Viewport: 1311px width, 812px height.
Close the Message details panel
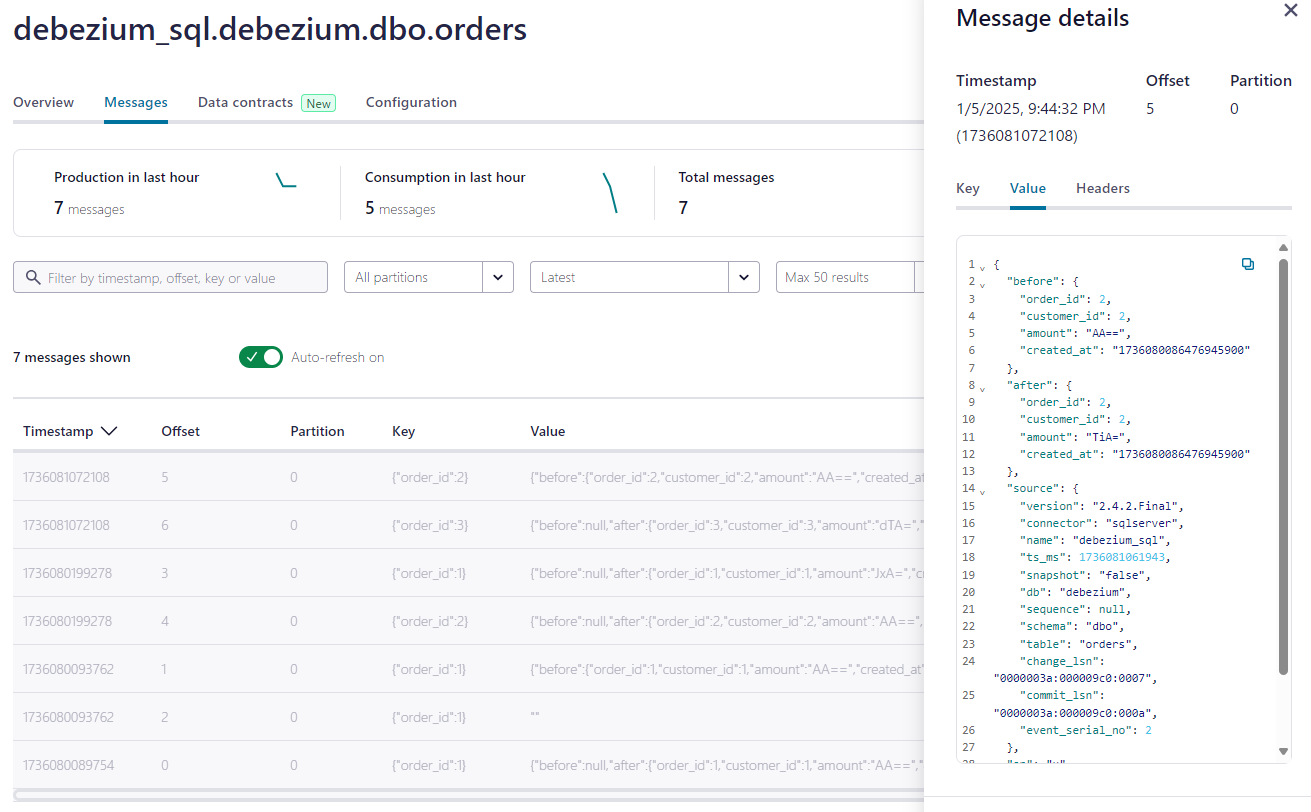click(1290, 10)
